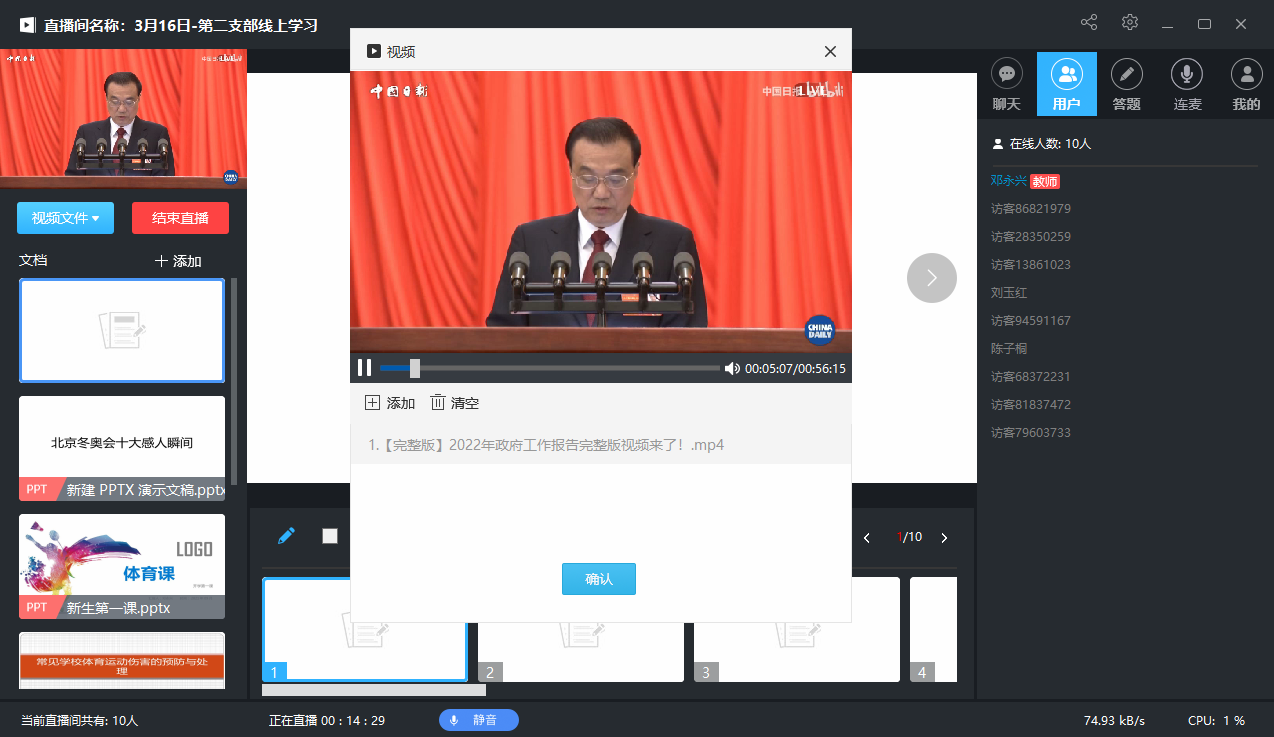Click the share icon in title bar
Image resolution: width=1274 pixels, height=737 pixels.
pyautogui.click(x=1089, y=23)
